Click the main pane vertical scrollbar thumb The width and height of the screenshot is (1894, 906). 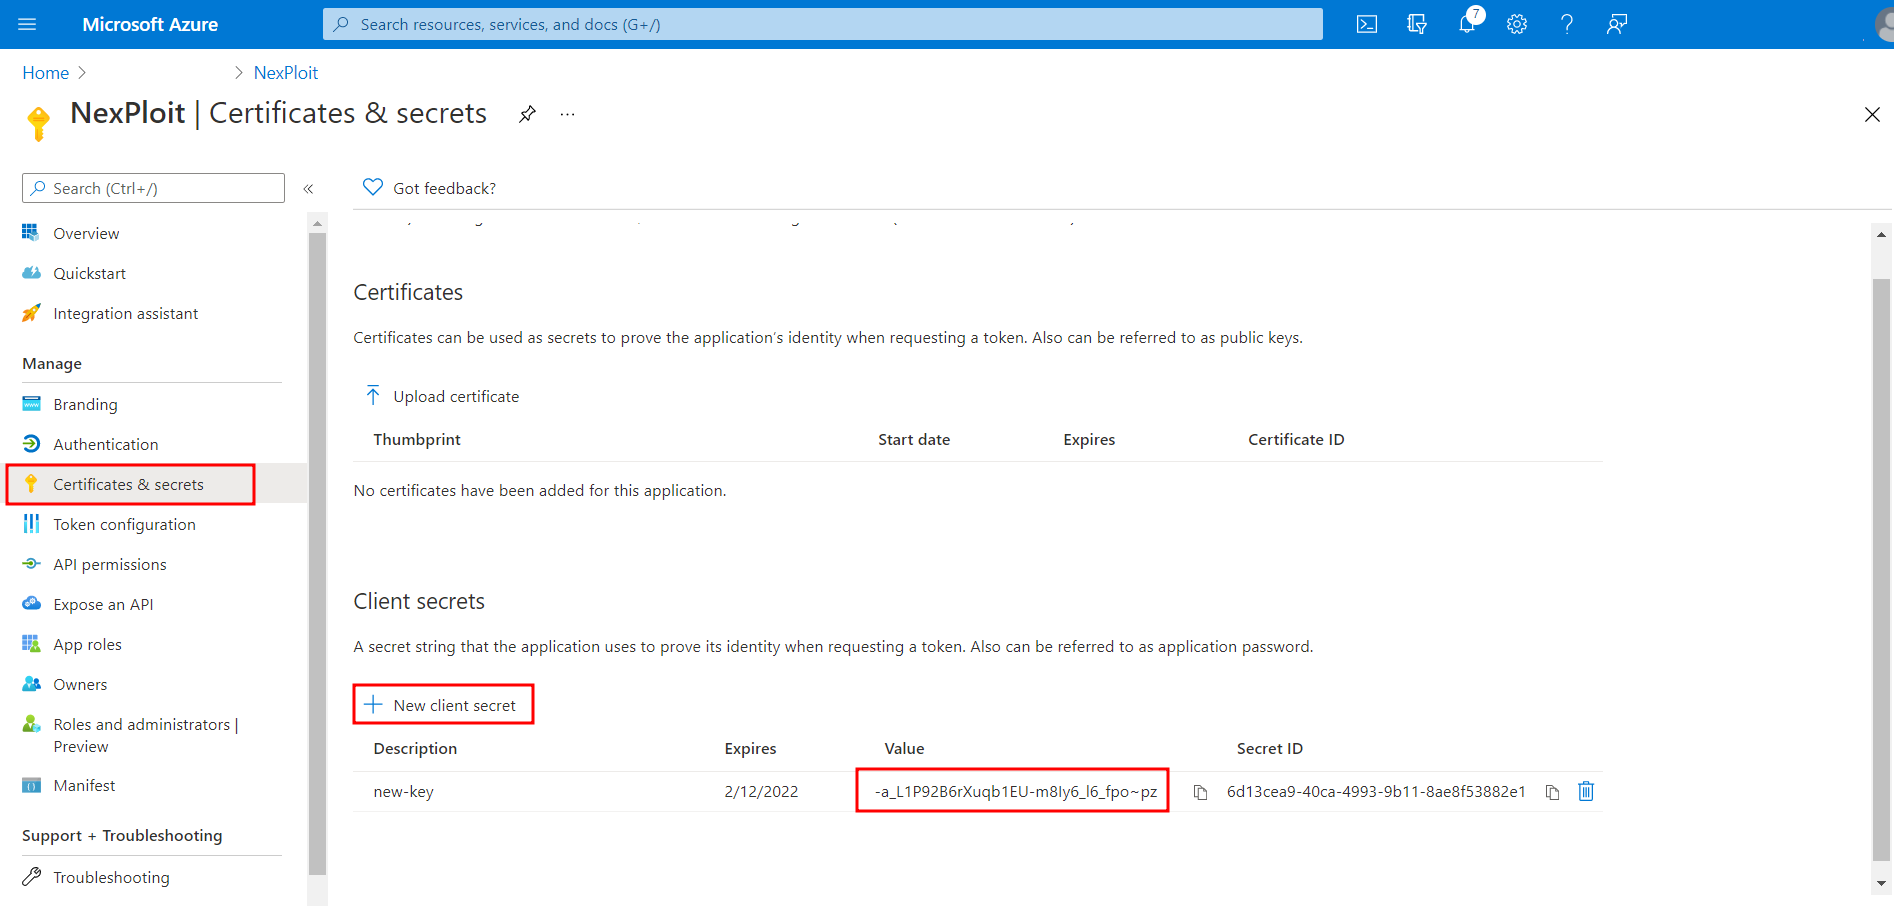point(1881,569)
